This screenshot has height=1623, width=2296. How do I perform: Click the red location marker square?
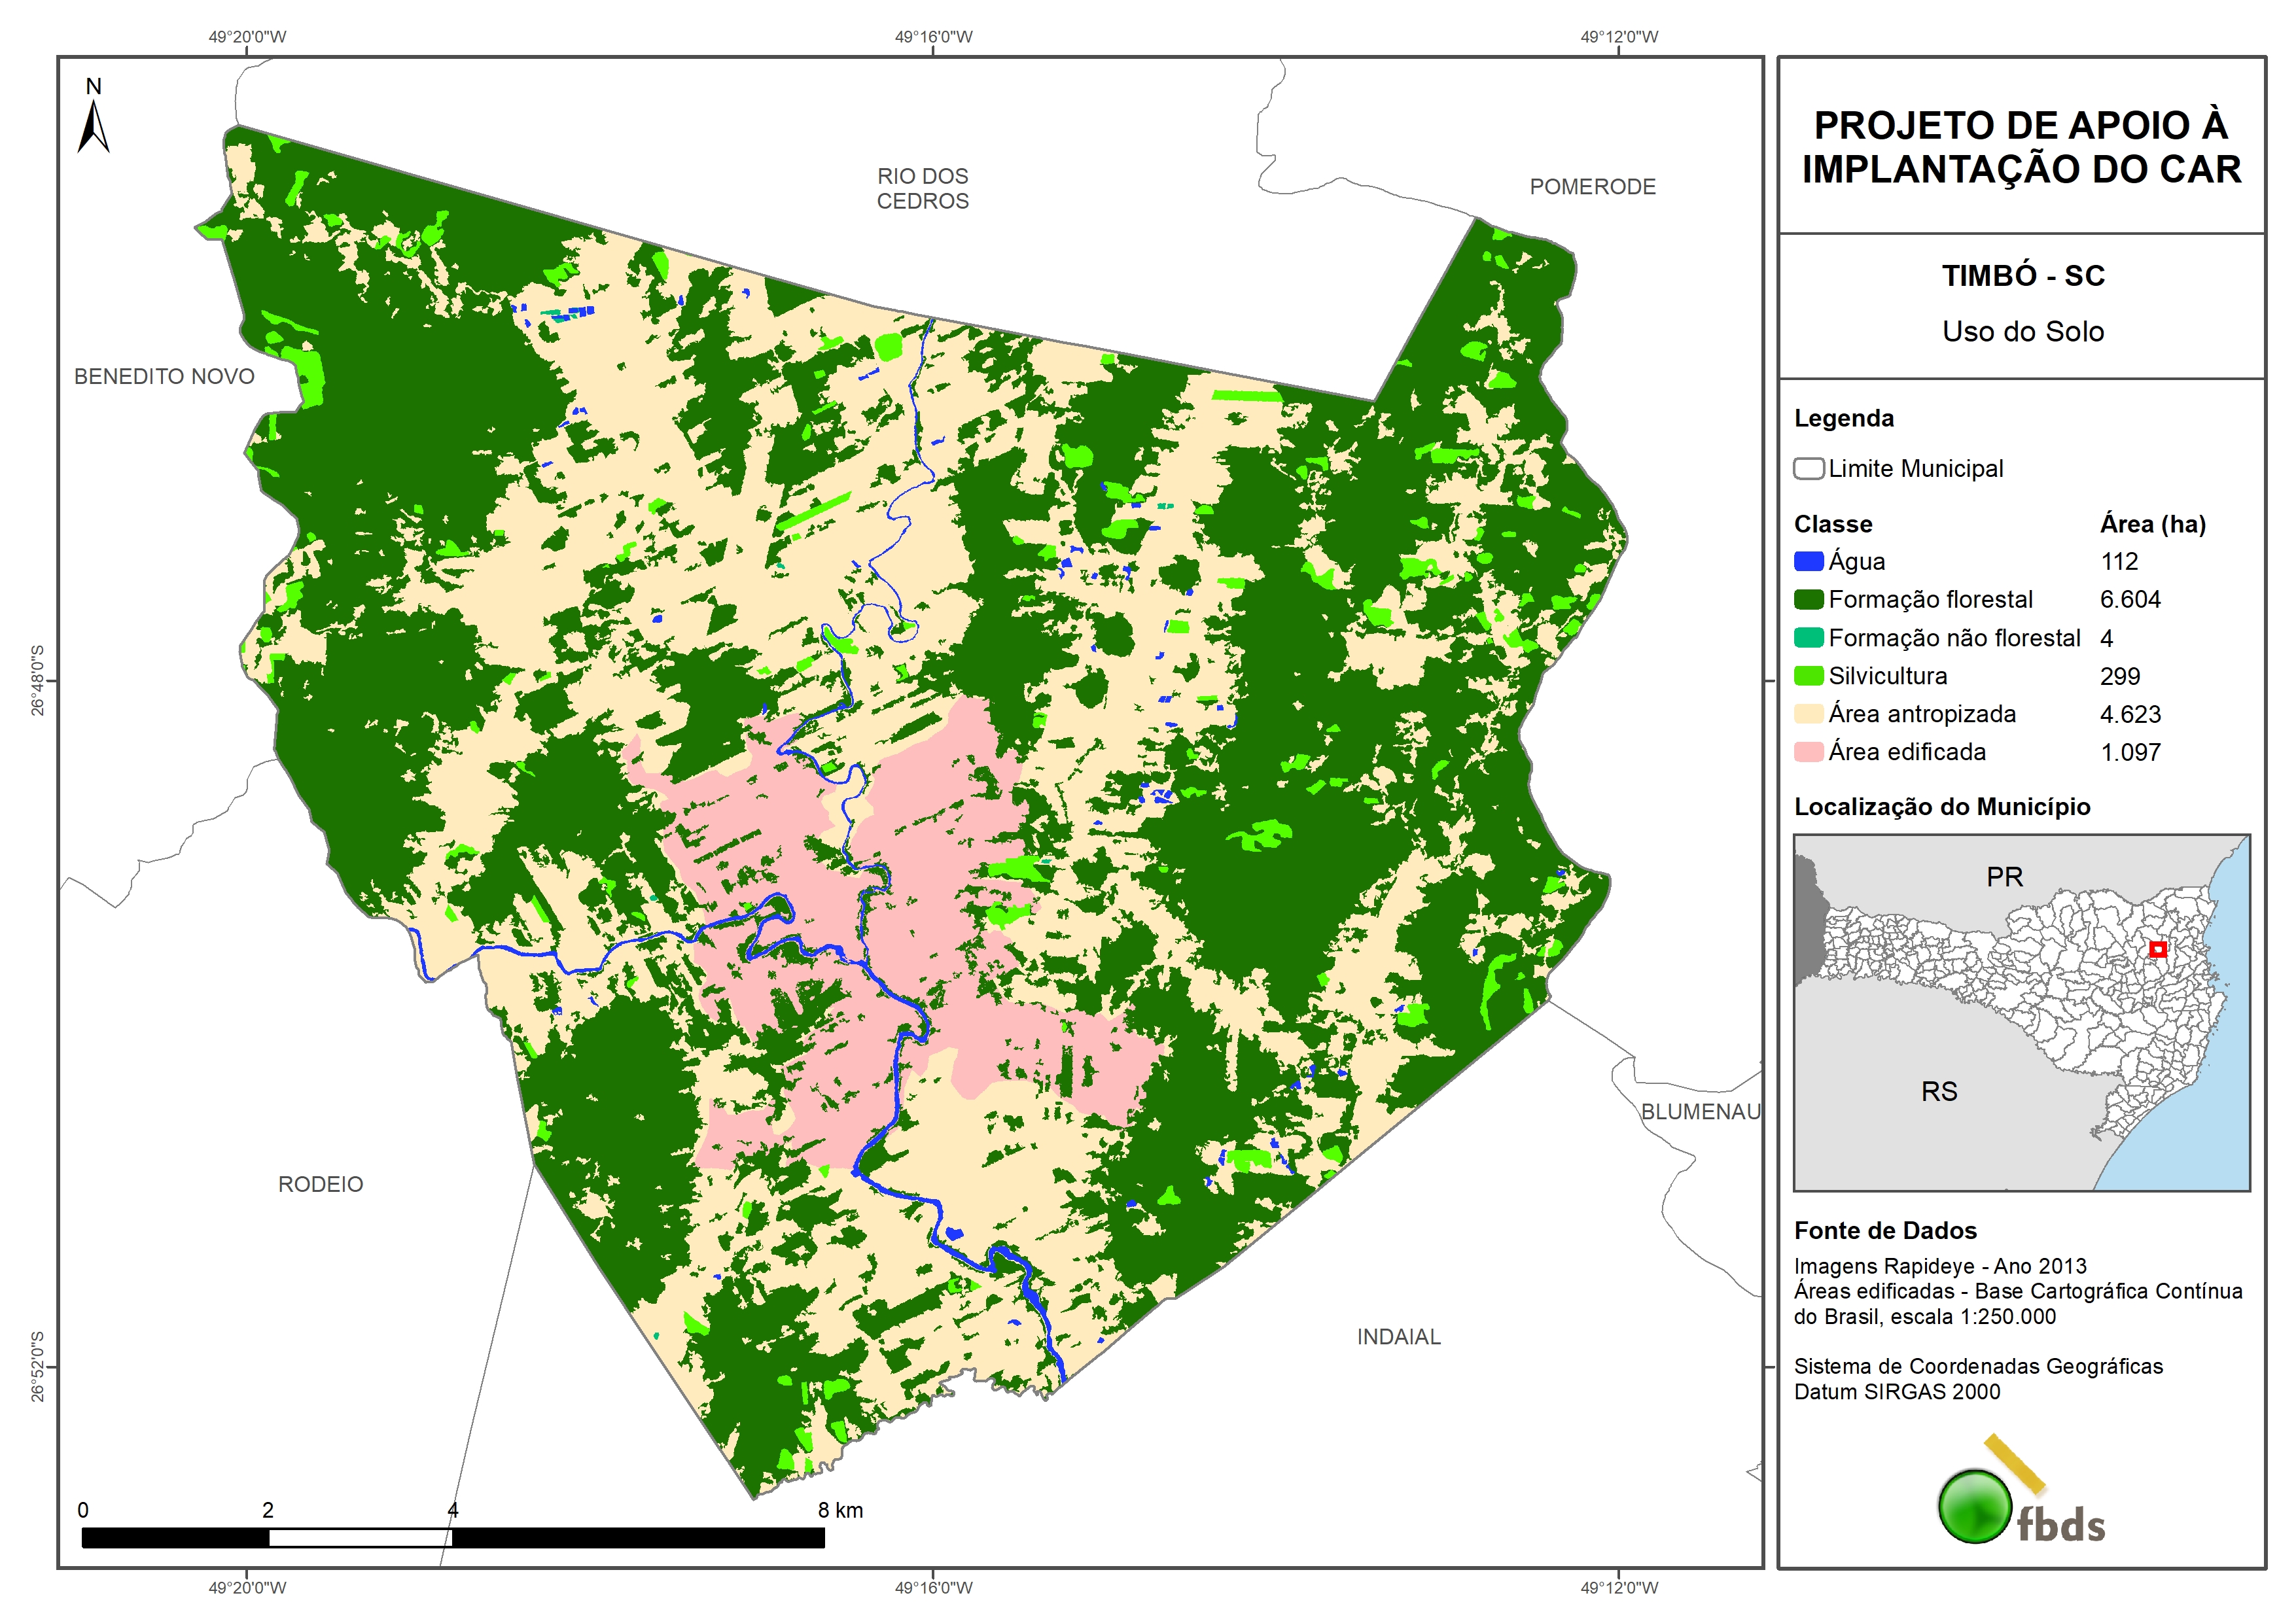pyautogui.click(x=2157, y=949)
